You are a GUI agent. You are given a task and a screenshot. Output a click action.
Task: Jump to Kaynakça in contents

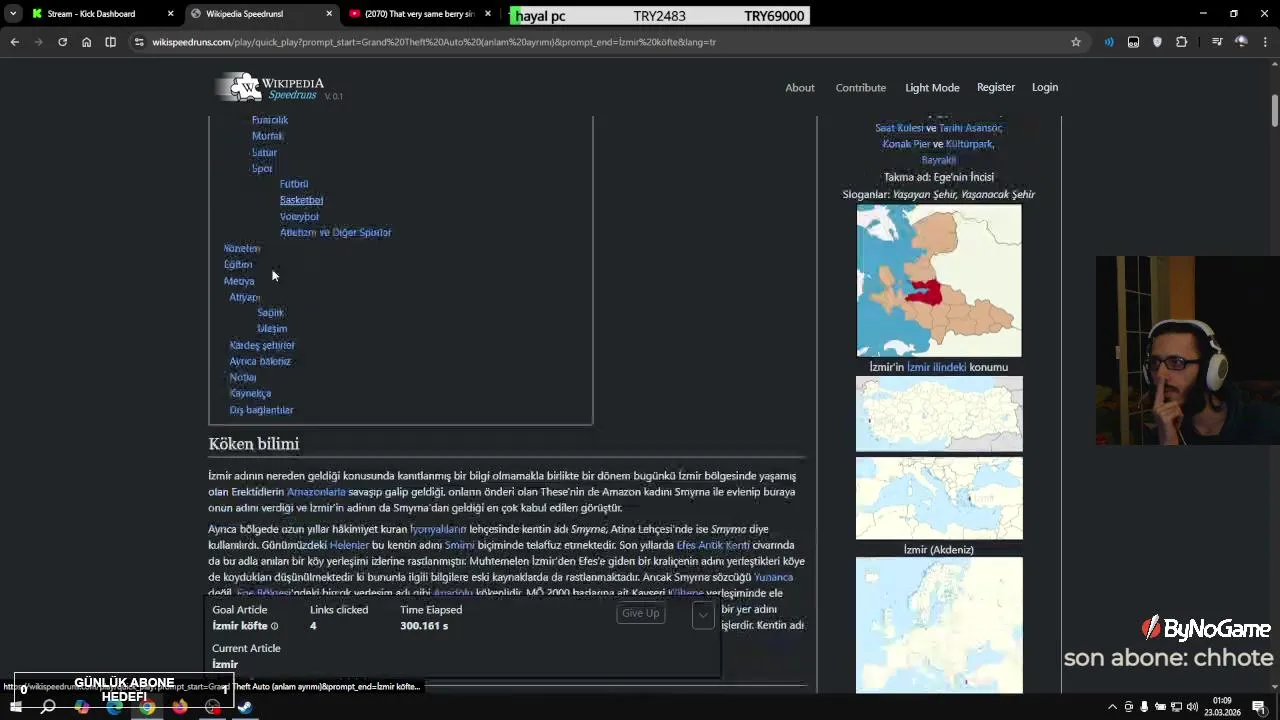pos(250,393)
